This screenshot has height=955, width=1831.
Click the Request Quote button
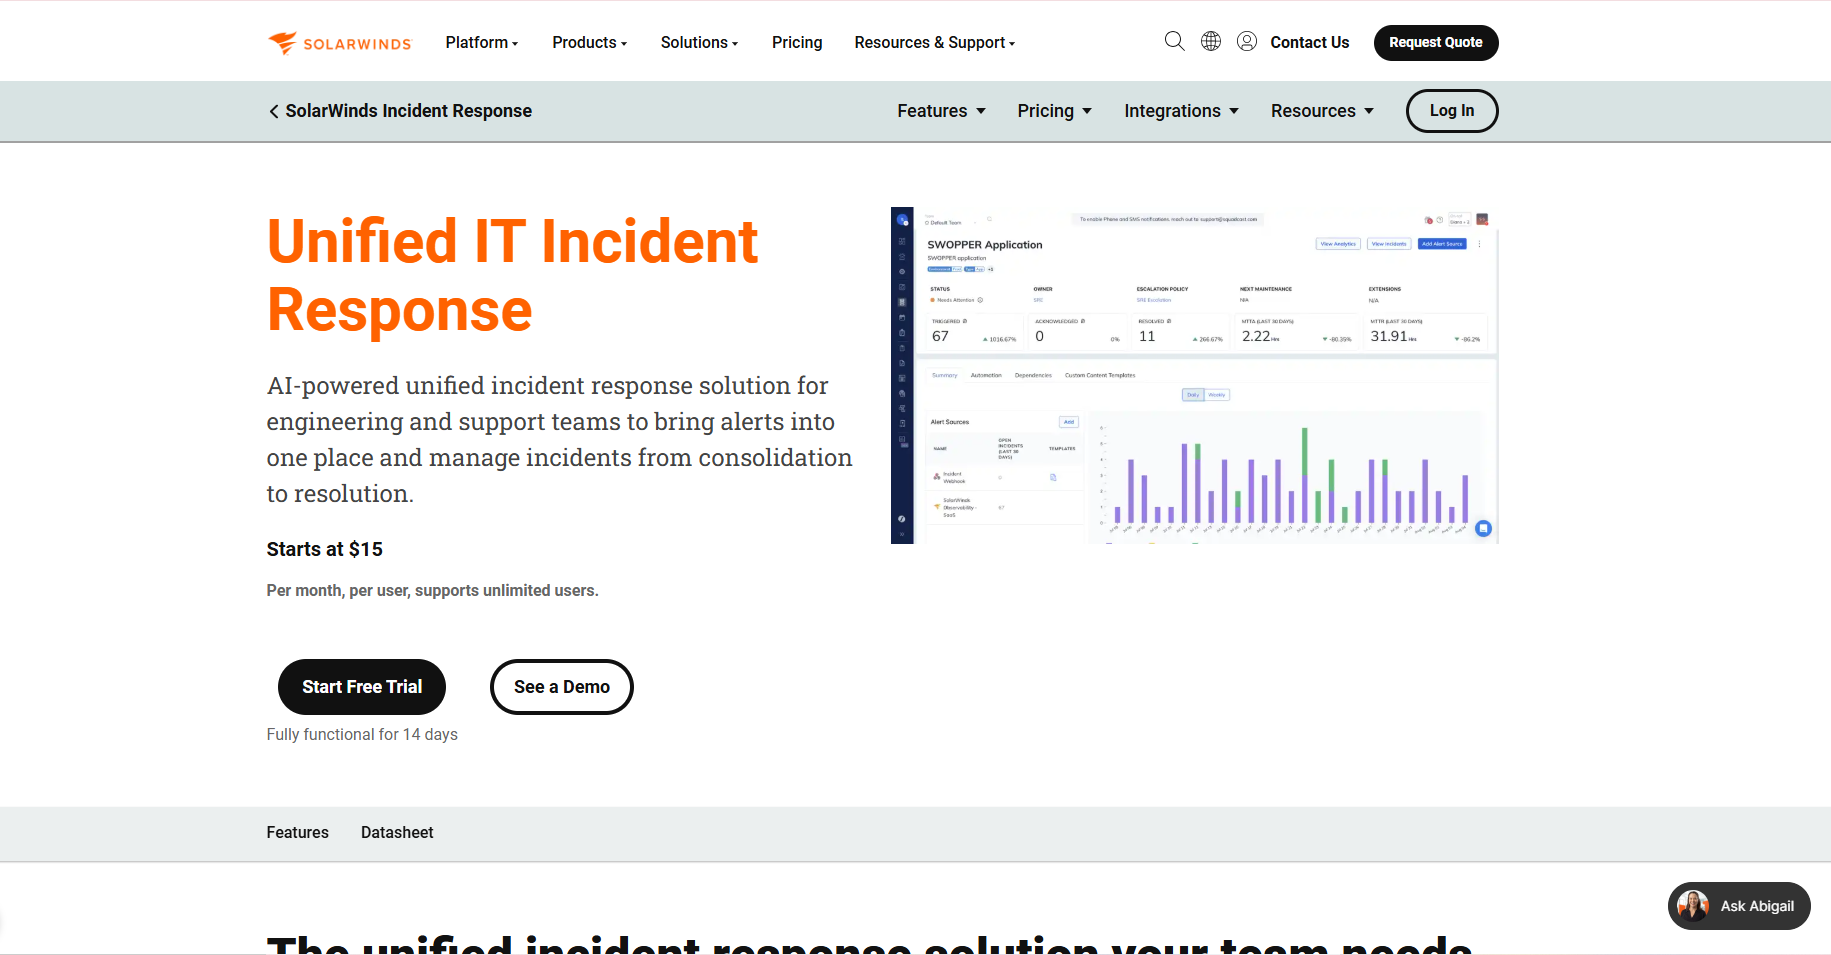(x=1436, y=43)
